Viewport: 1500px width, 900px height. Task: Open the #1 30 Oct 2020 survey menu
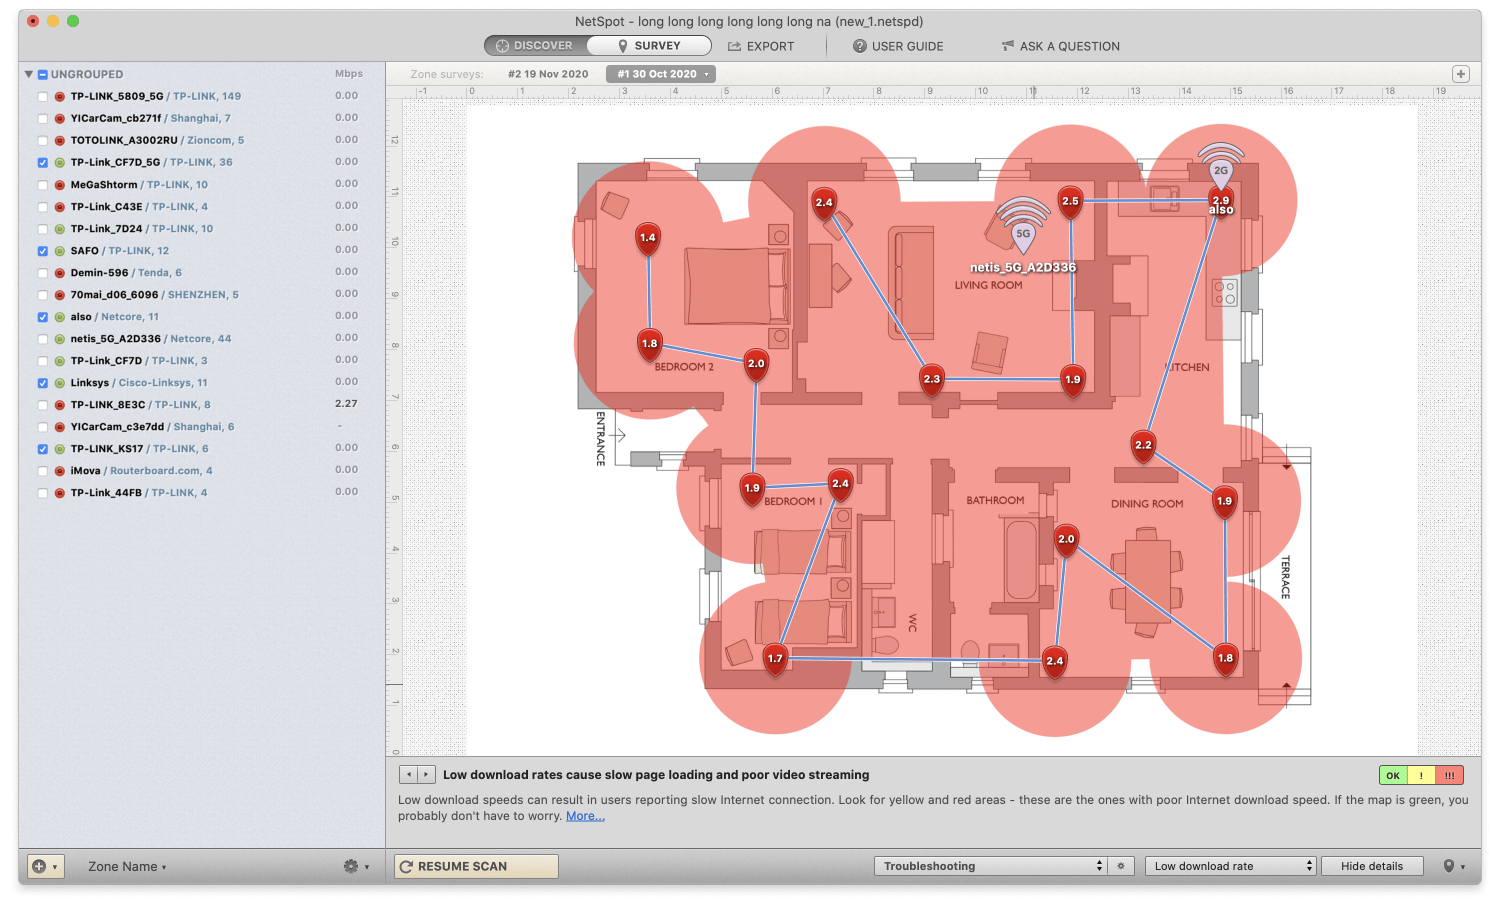pyautogui.click(x=660, y=74)
